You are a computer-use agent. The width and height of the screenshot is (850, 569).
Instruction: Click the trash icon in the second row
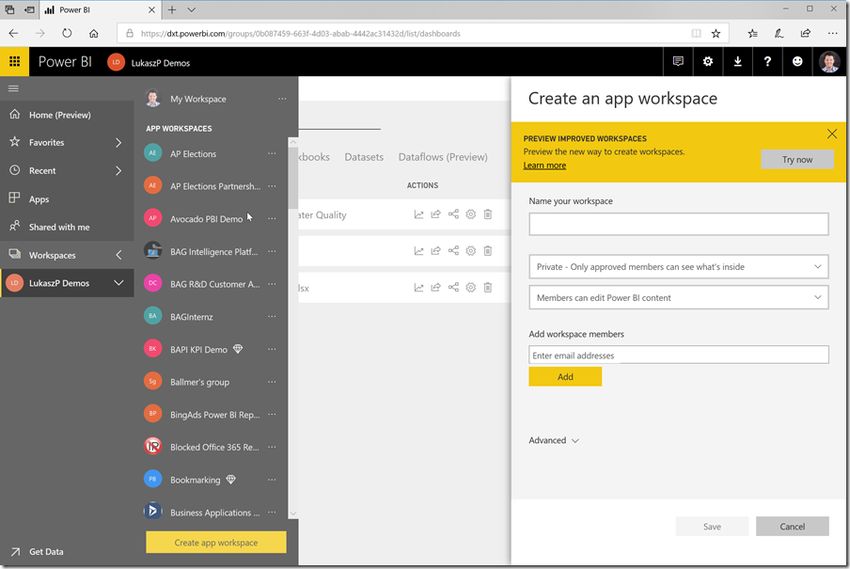[x=488, y=250]
